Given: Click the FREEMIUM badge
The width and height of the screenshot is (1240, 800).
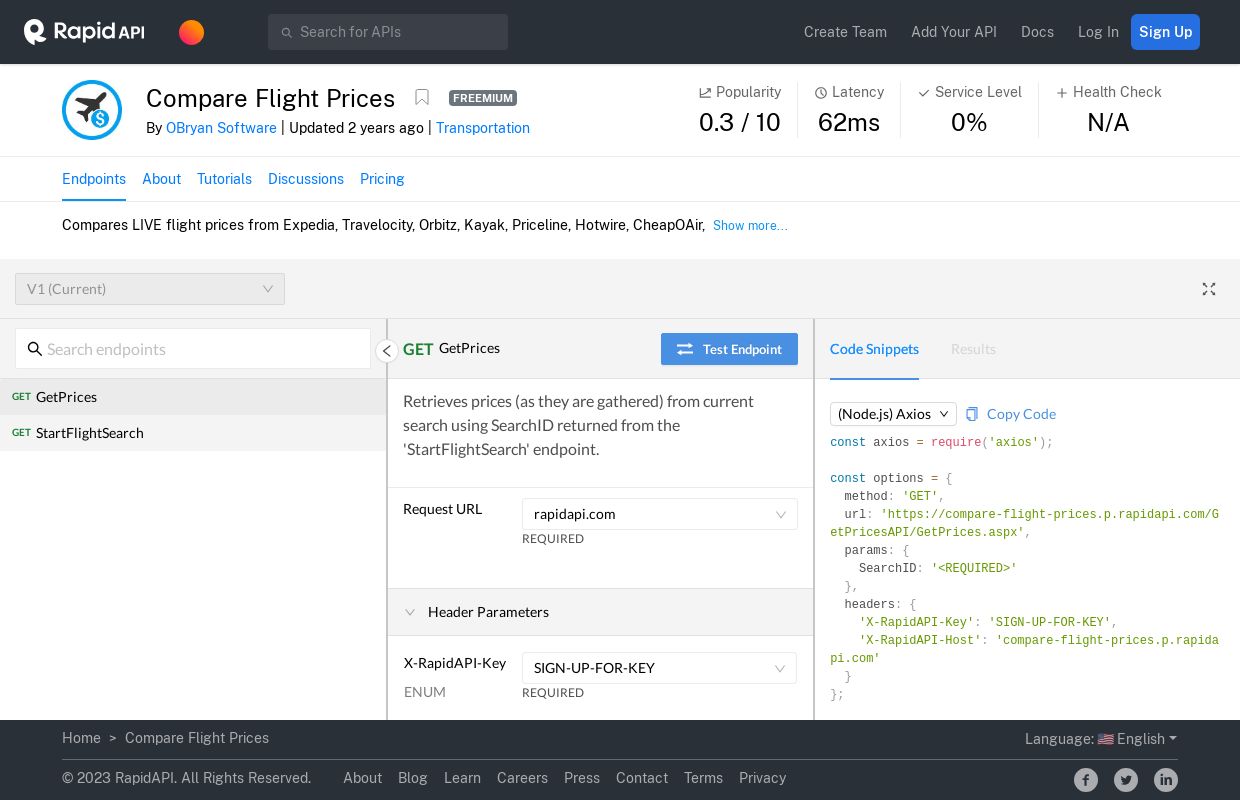Looking at the screenshot, I should [483, 98].
